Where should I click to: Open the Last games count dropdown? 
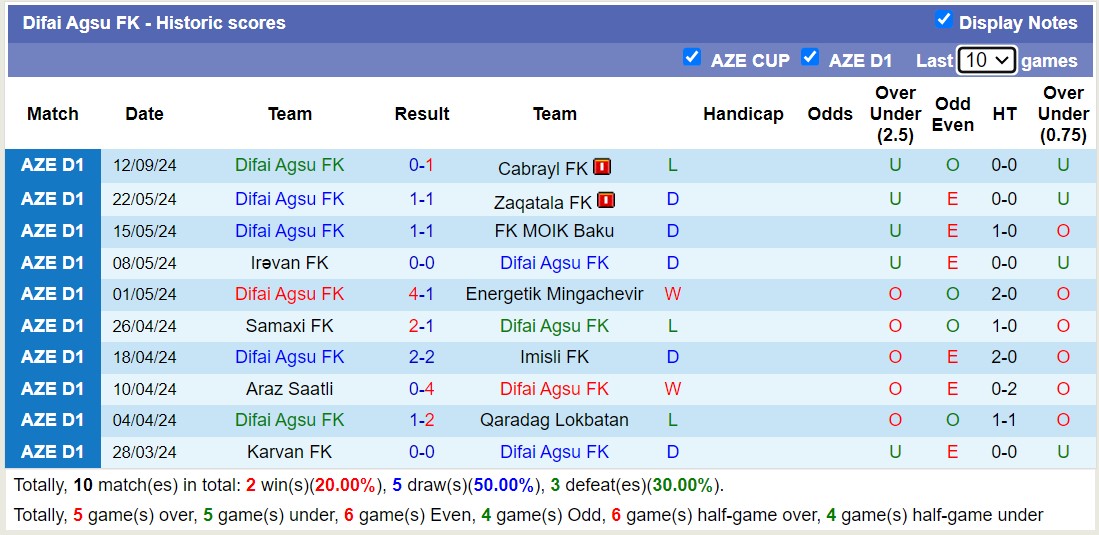(986, 60)
